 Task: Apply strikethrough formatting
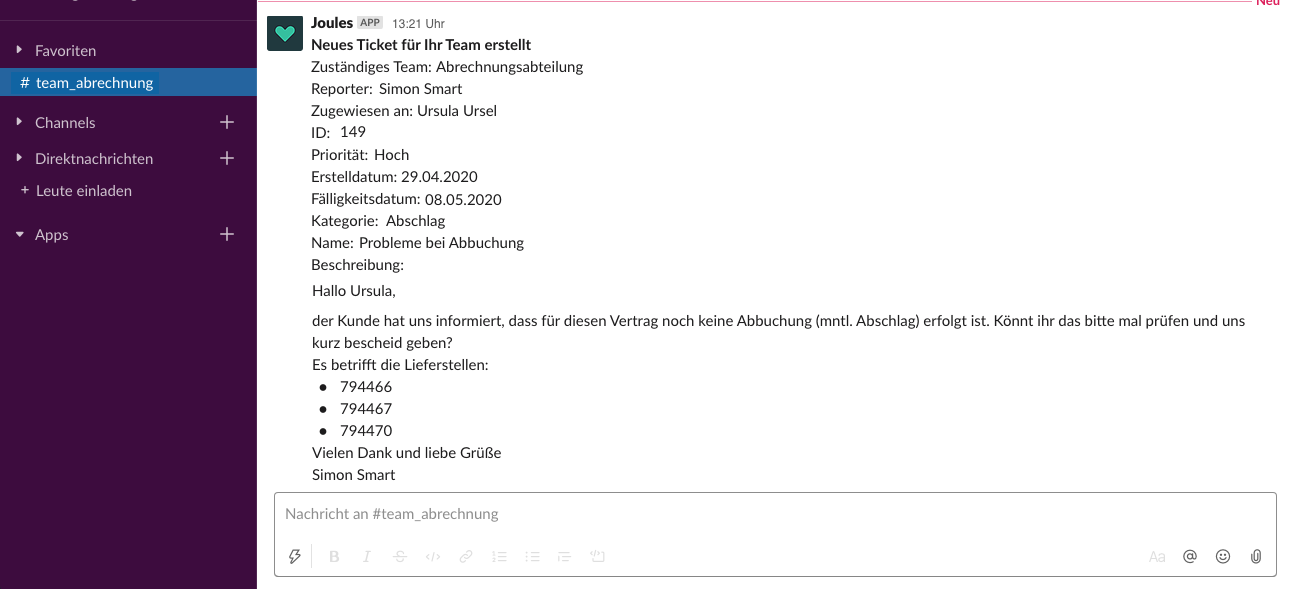tap(400, 557)
